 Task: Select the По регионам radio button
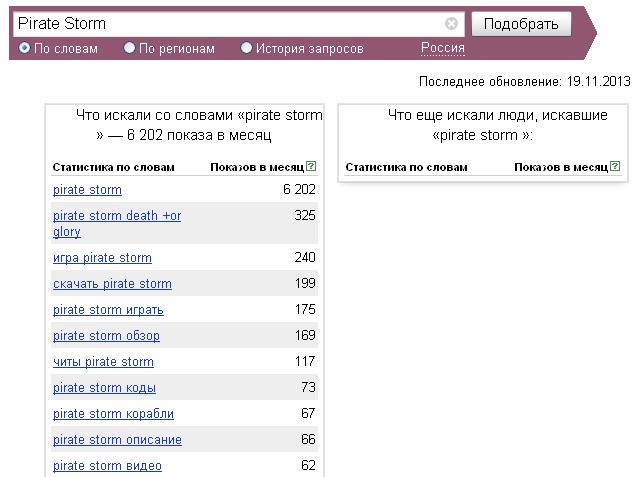tap(129, 48)
